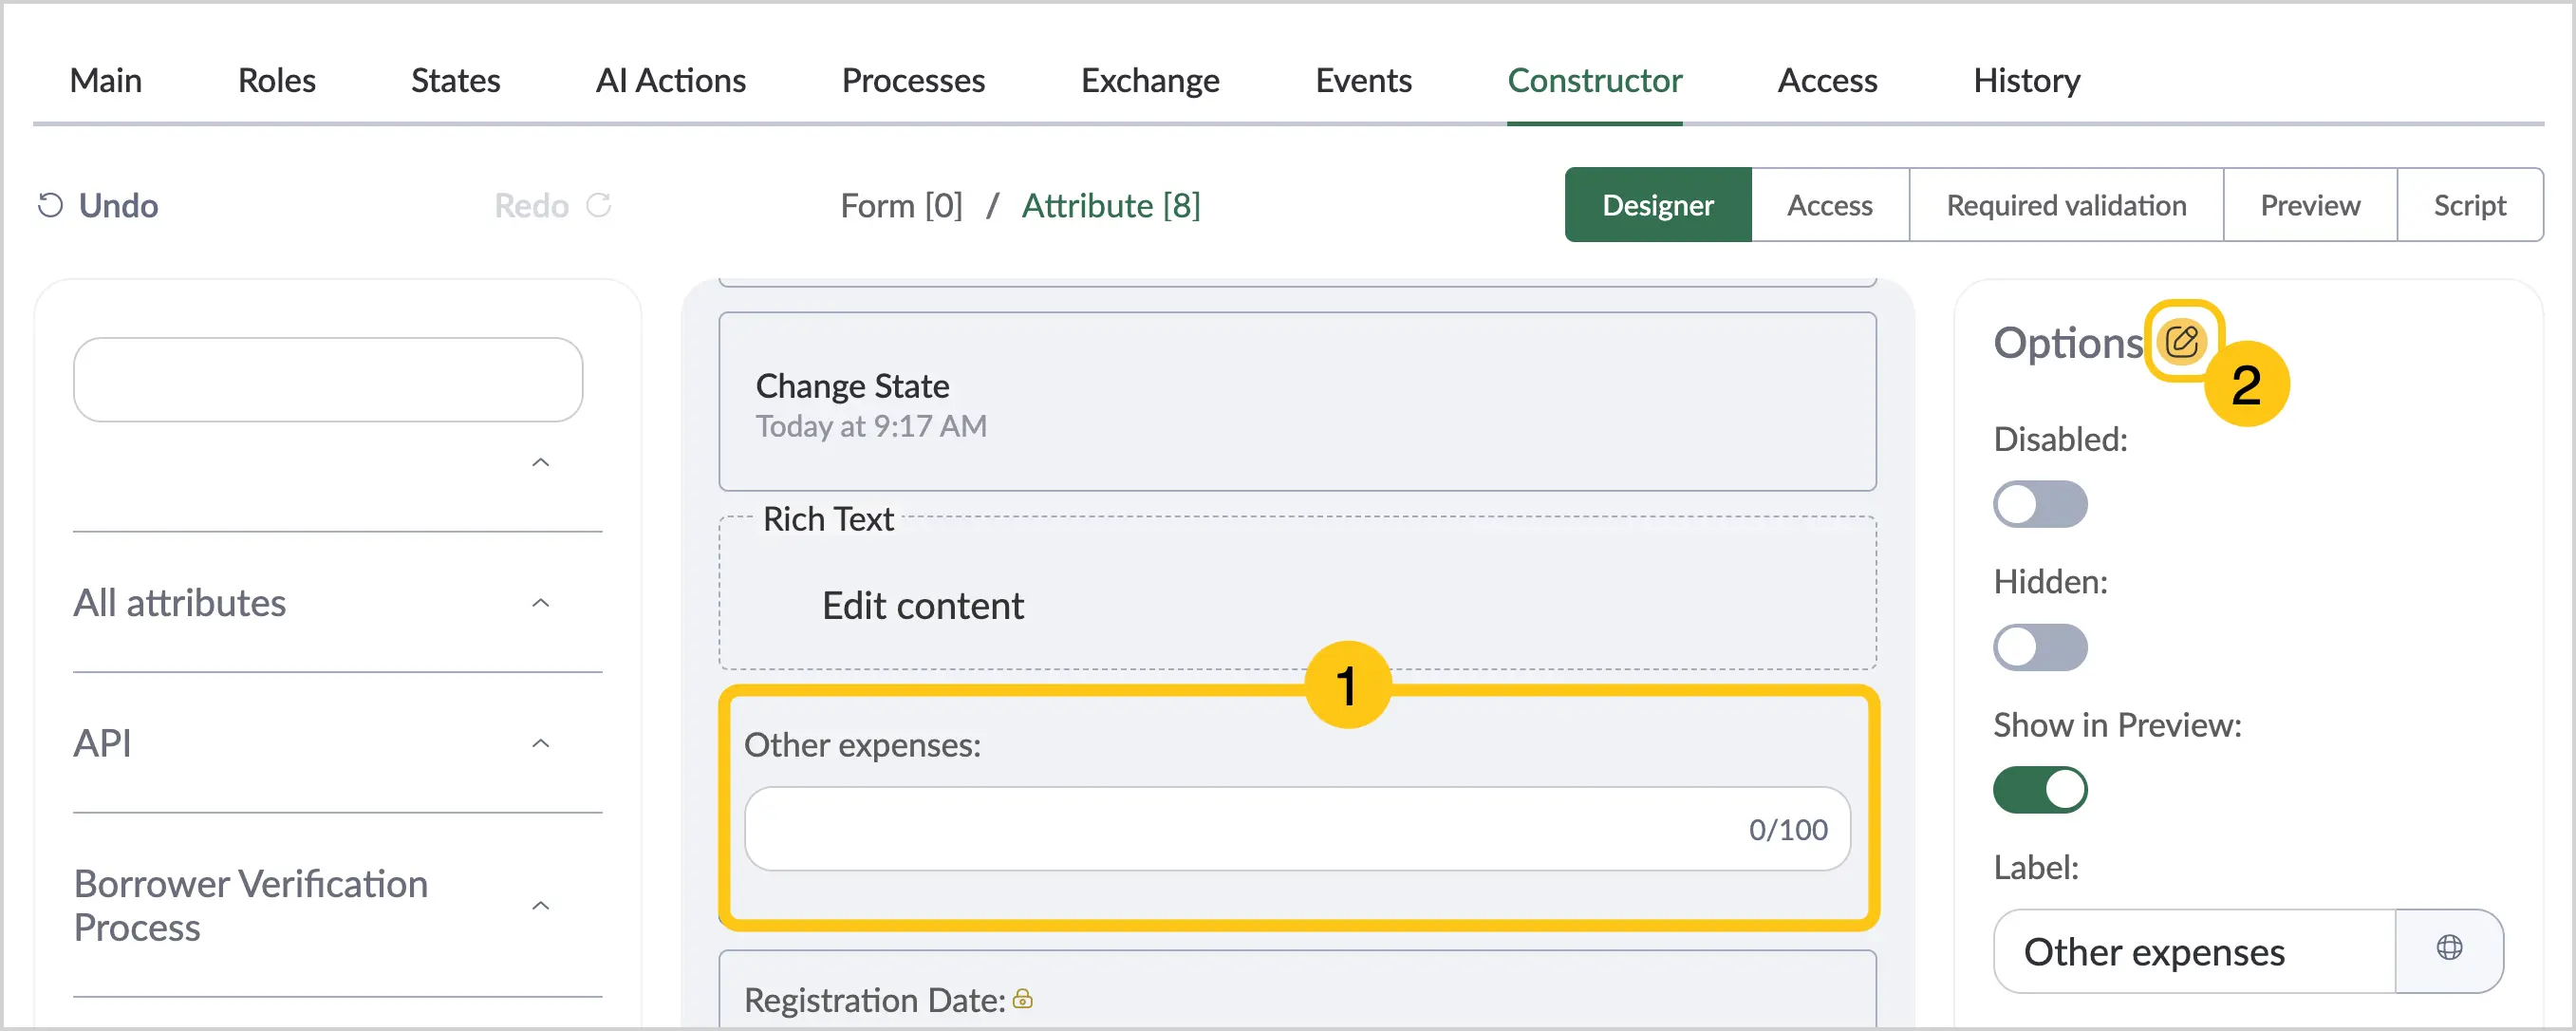Open the Main tab
Screen dimensions: 2576x1031
coord(106,80)
